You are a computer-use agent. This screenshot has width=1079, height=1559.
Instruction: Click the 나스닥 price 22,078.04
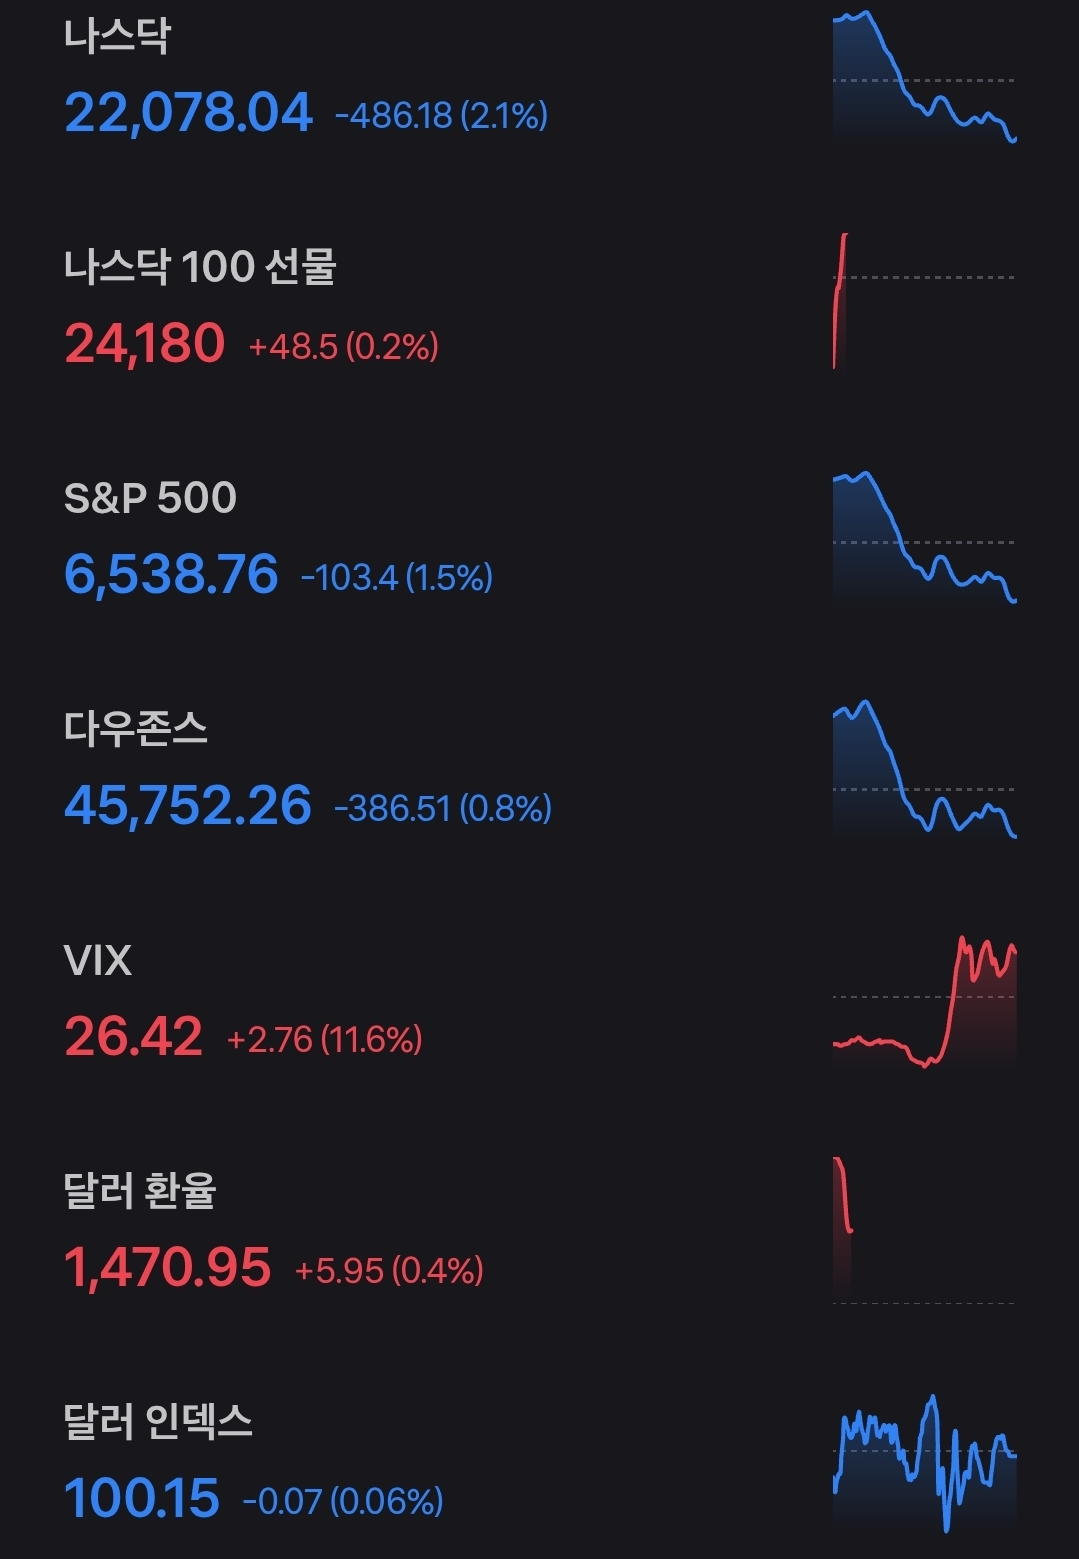(188, 112)
